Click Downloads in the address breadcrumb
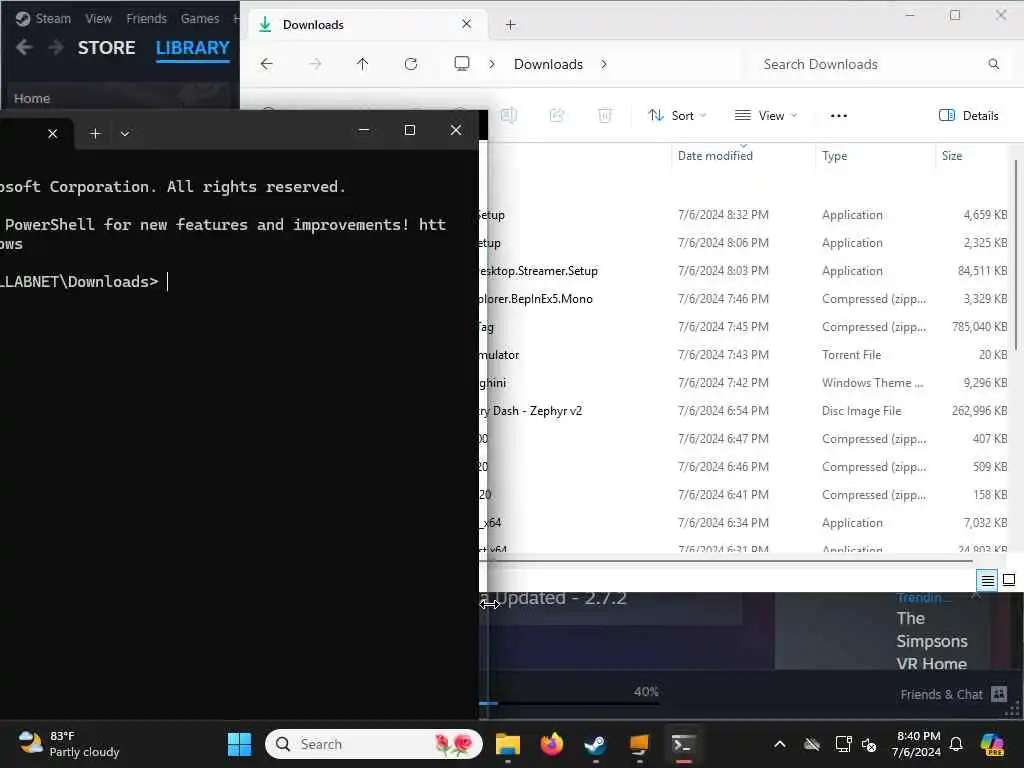Viewport: 1024px width, 768px height. tap(549, 64)
